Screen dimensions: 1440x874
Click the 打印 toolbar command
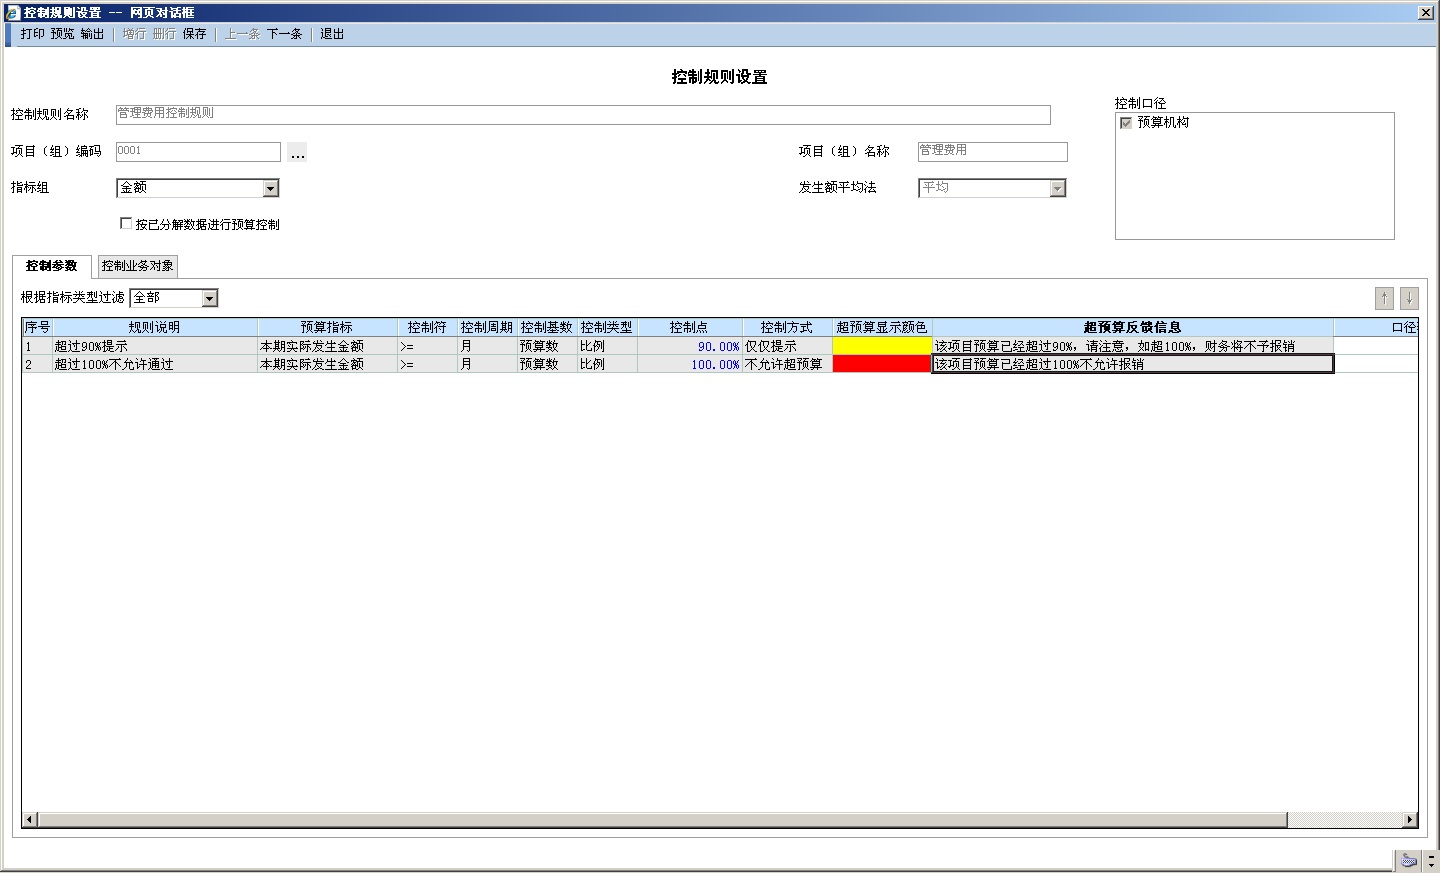pyautogui.click(x=32, y=34)
